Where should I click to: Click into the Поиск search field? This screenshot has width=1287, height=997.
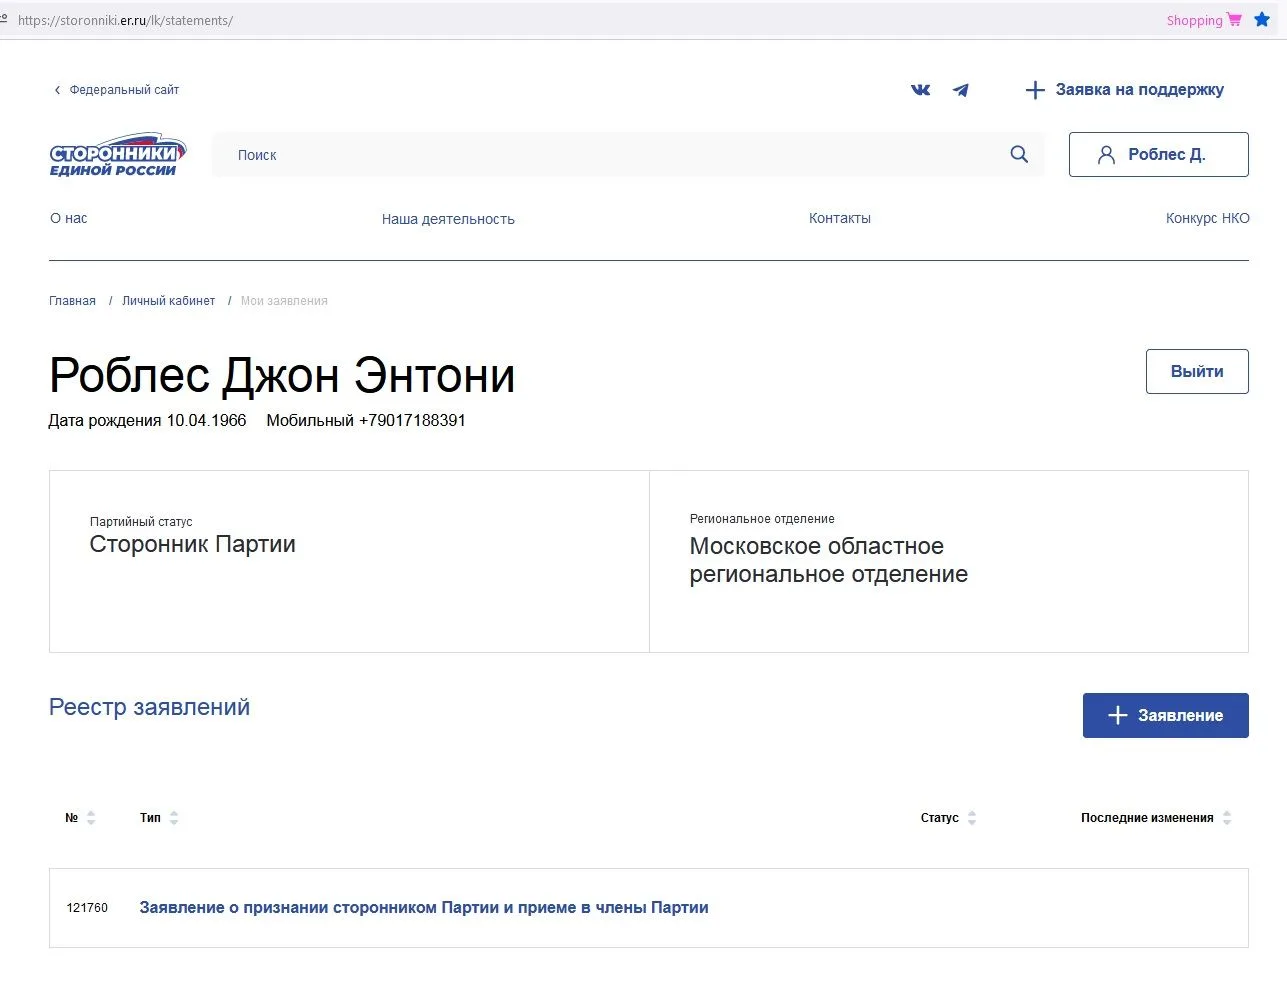pos(600,155)
